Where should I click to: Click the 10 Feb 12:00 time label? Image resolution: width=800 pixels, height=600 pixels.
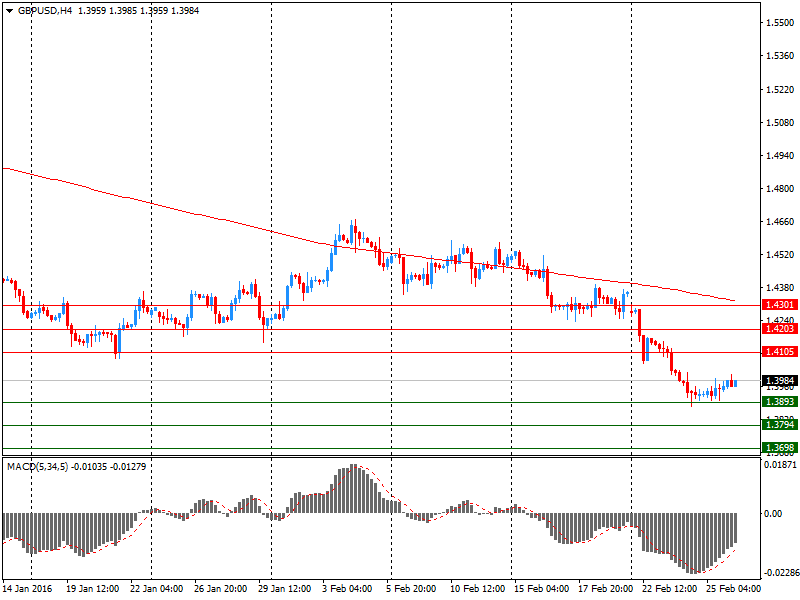point(478,589)
